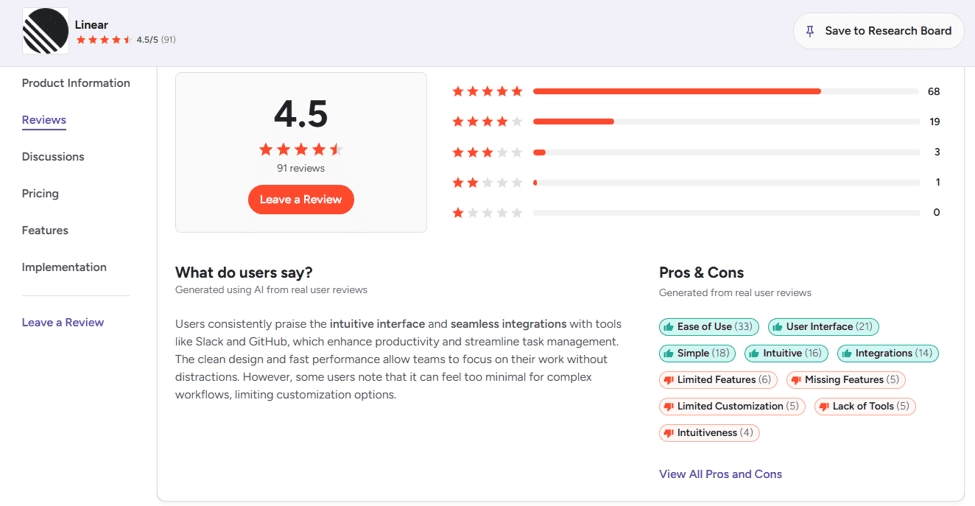
Task: Click thumbs-up icon on Intuitive tag
Action: [754, 354]
